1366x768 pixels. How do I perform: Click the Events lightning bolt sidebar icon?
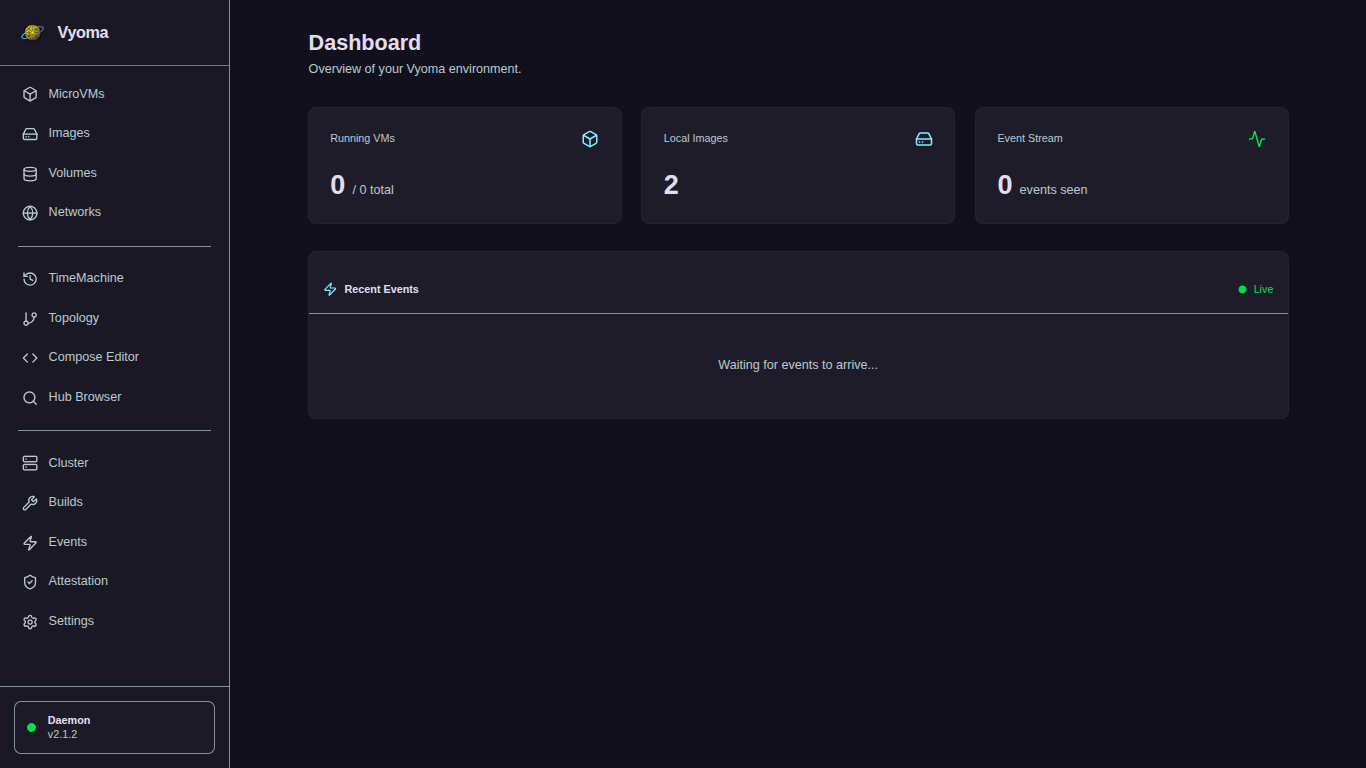tap(30, 542)
